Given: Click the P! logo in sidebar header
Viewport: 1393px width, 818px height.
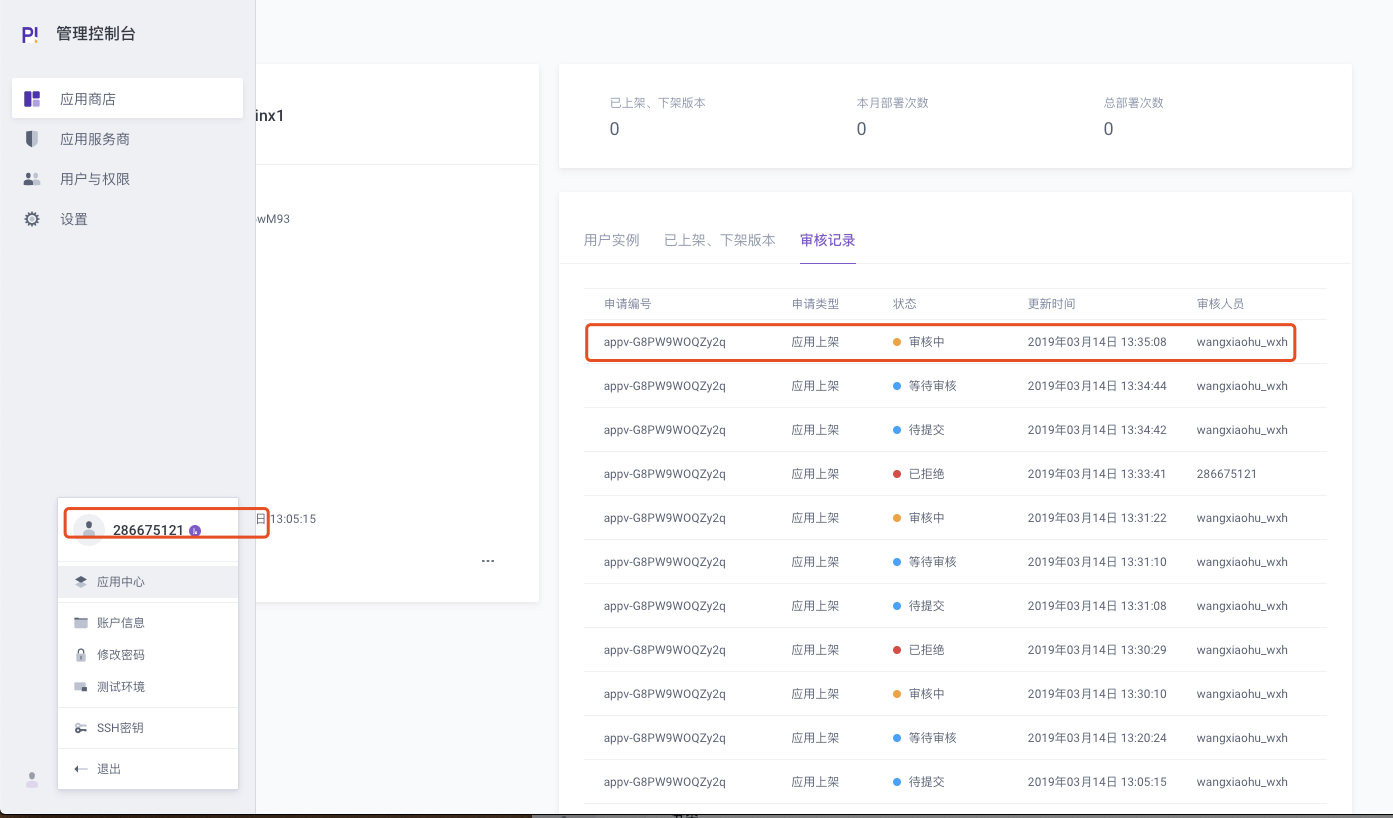Looking at the screenshot, I should tap(31, 34).
